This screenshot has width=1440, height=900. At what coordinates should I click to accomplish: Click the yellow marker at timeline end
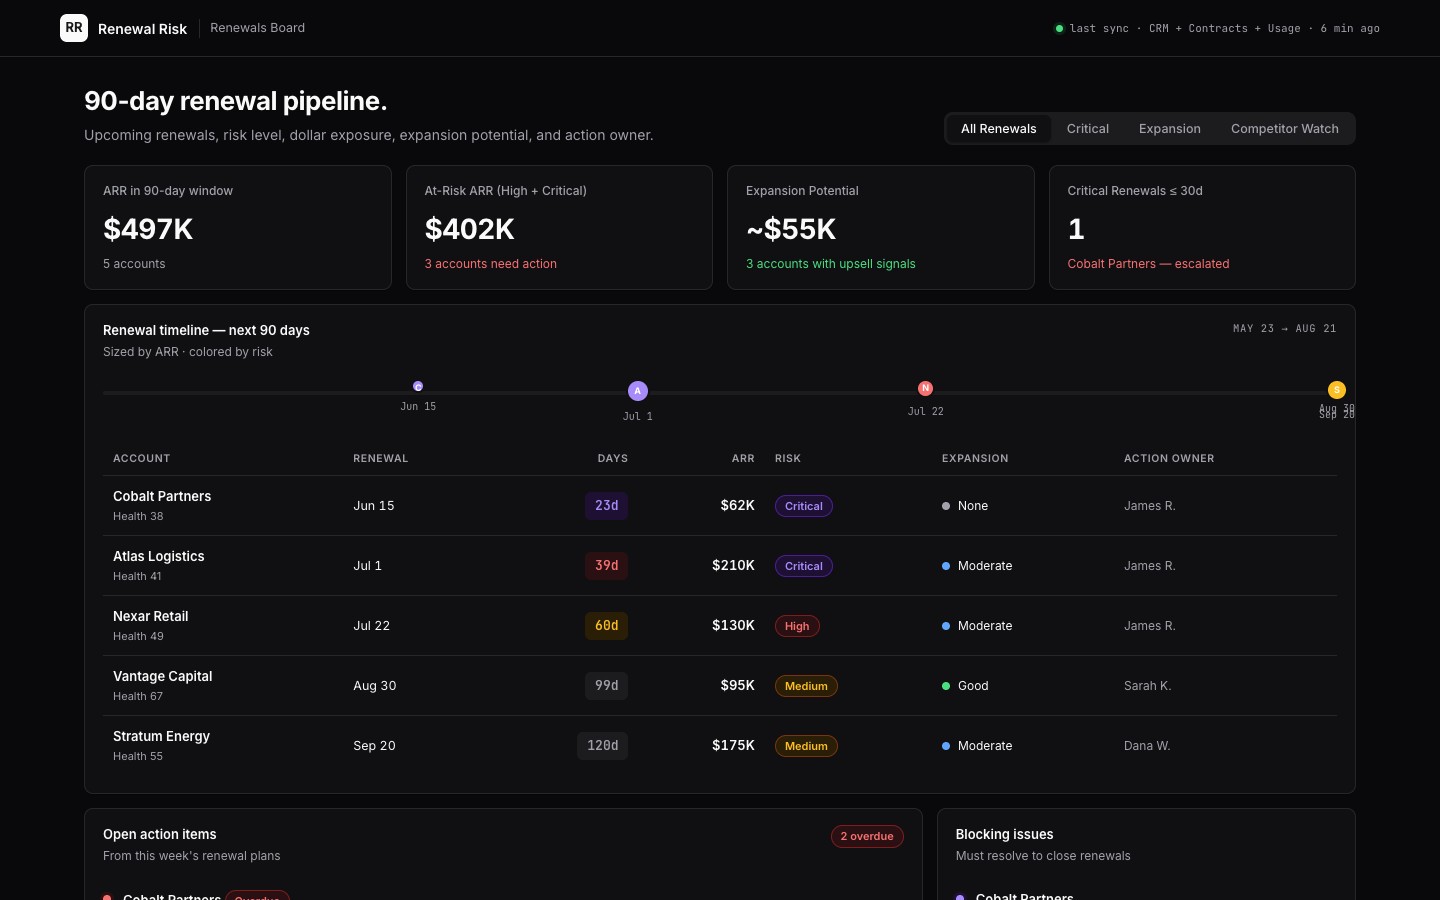pos(1337,390)
